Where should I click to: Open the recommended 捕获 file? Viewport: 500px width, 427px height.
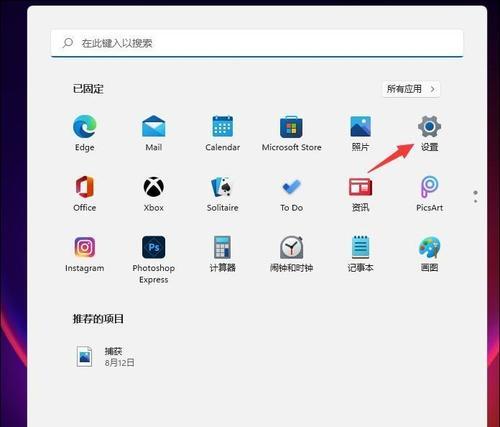coord(104,356)
